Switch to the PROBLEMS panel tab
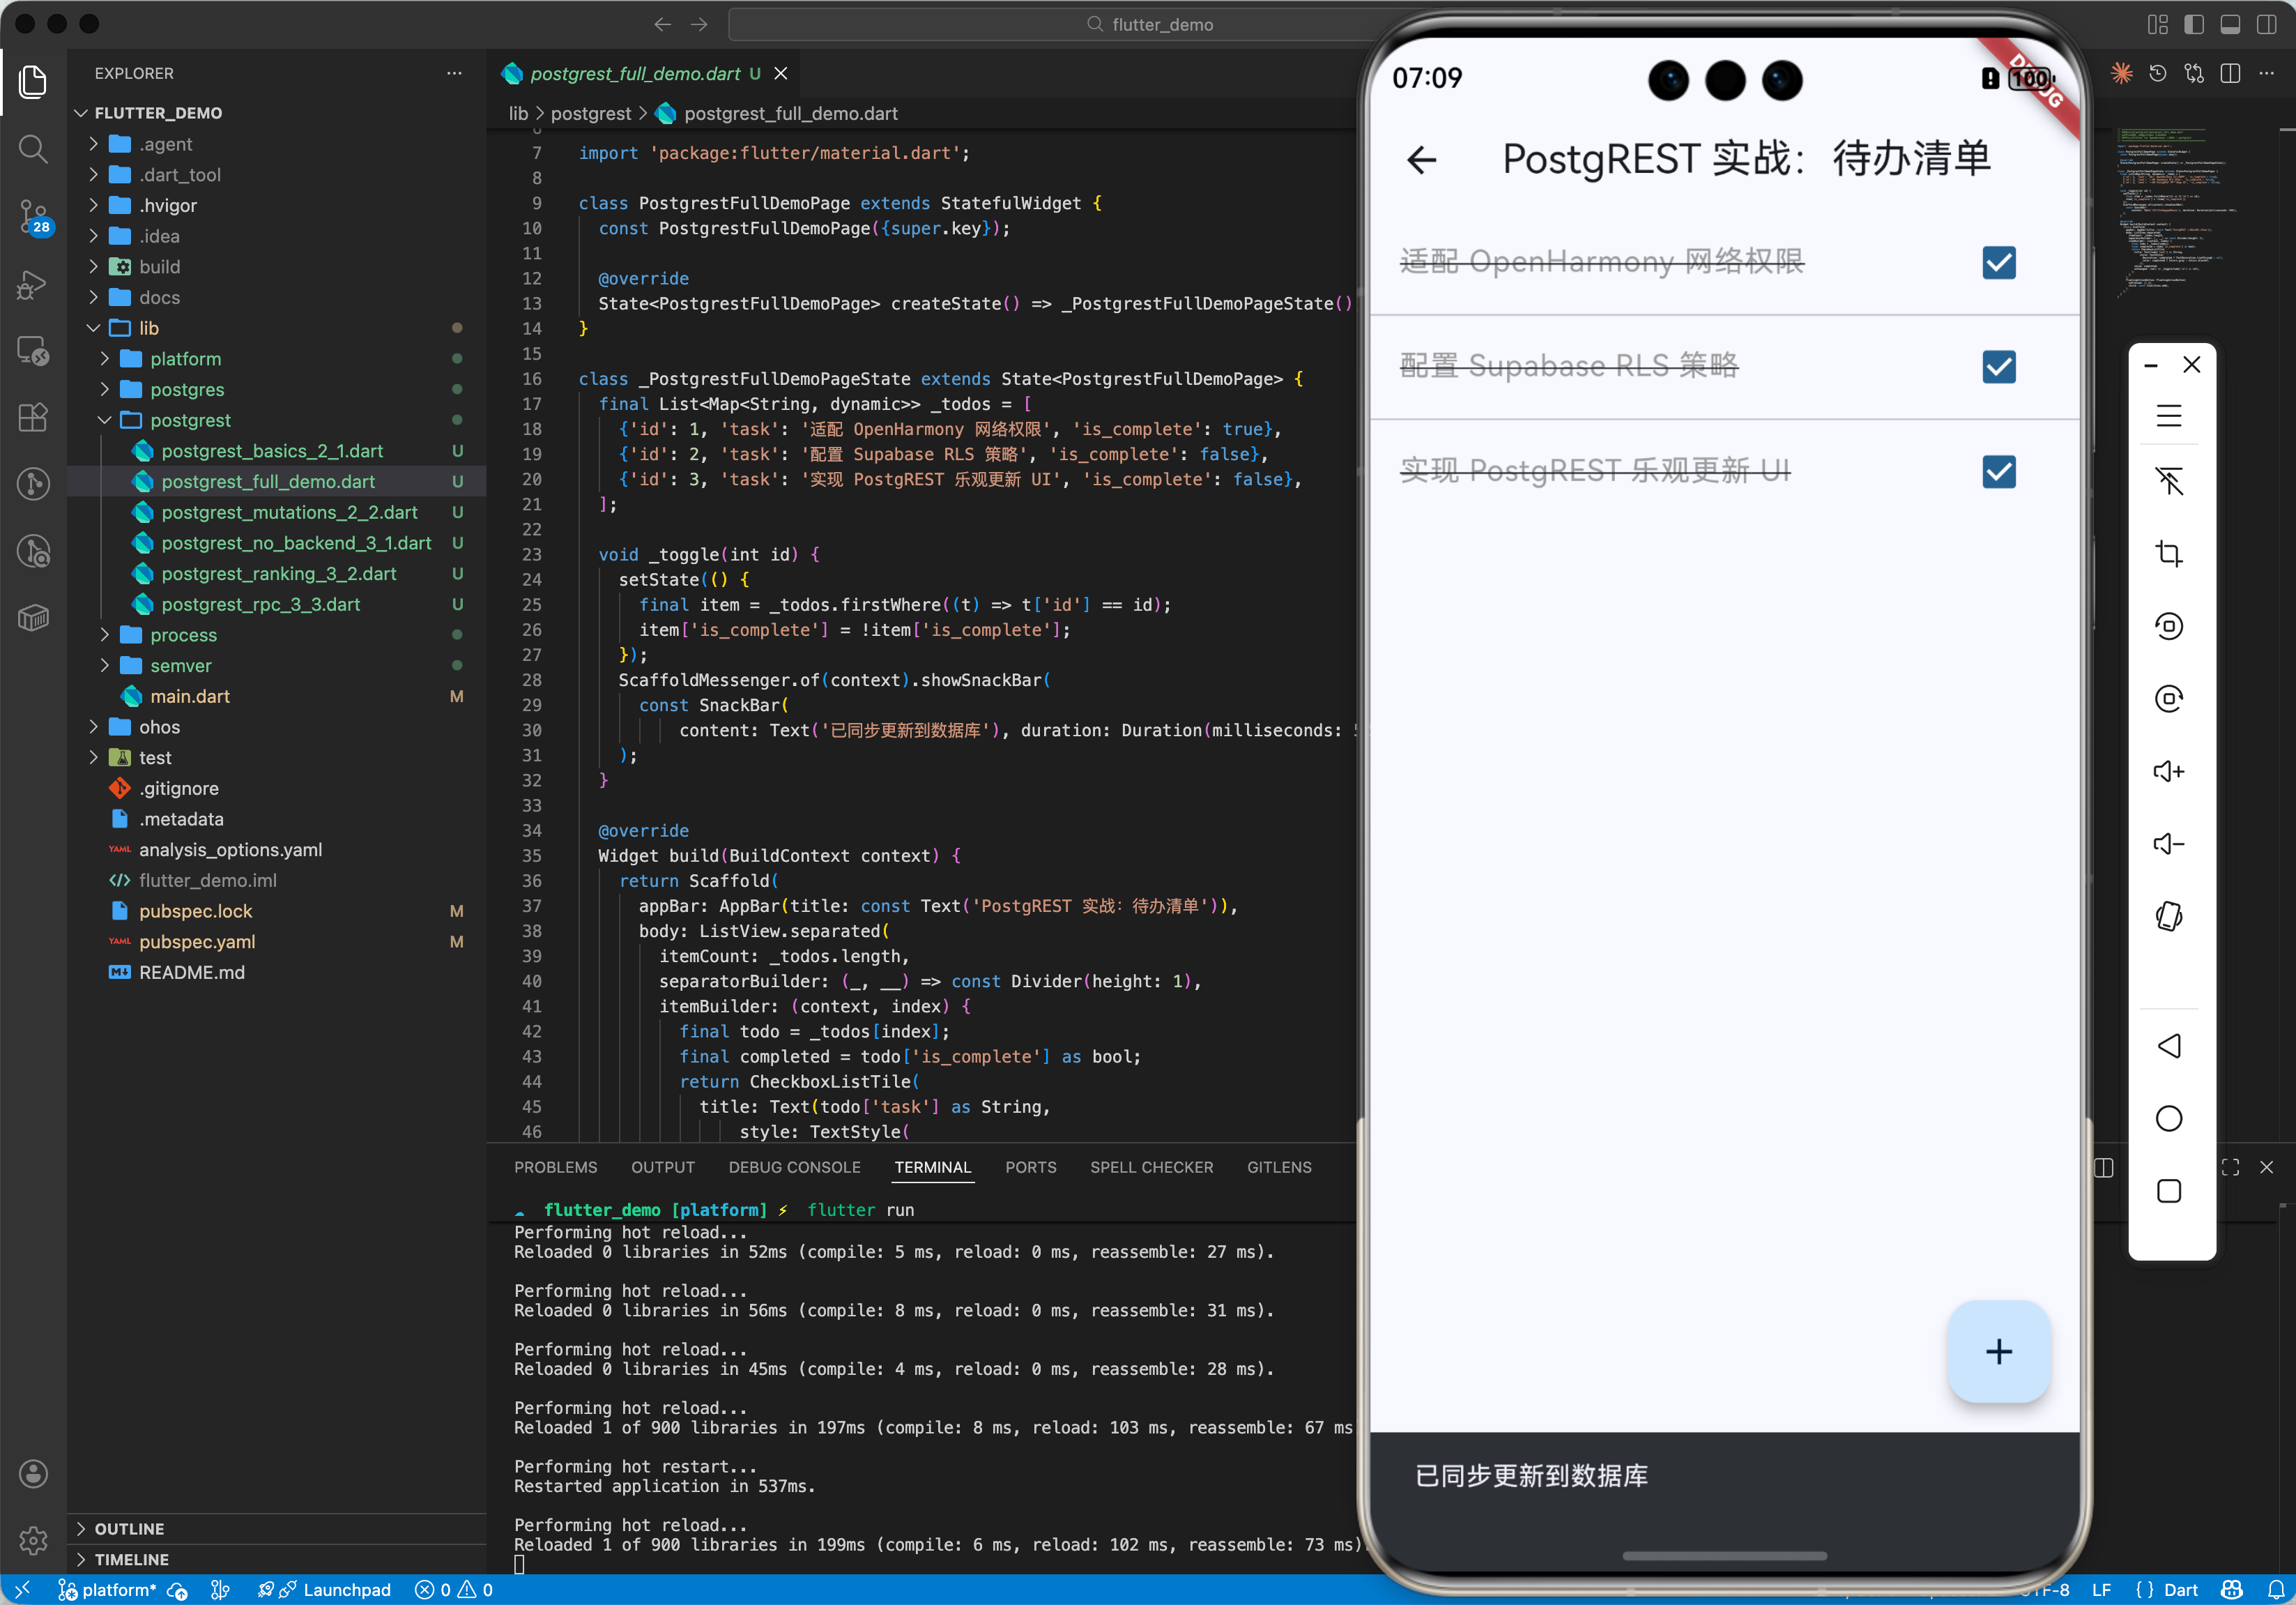The height and width of the screenshot is (1605, 2296). tap(555, 1167)
